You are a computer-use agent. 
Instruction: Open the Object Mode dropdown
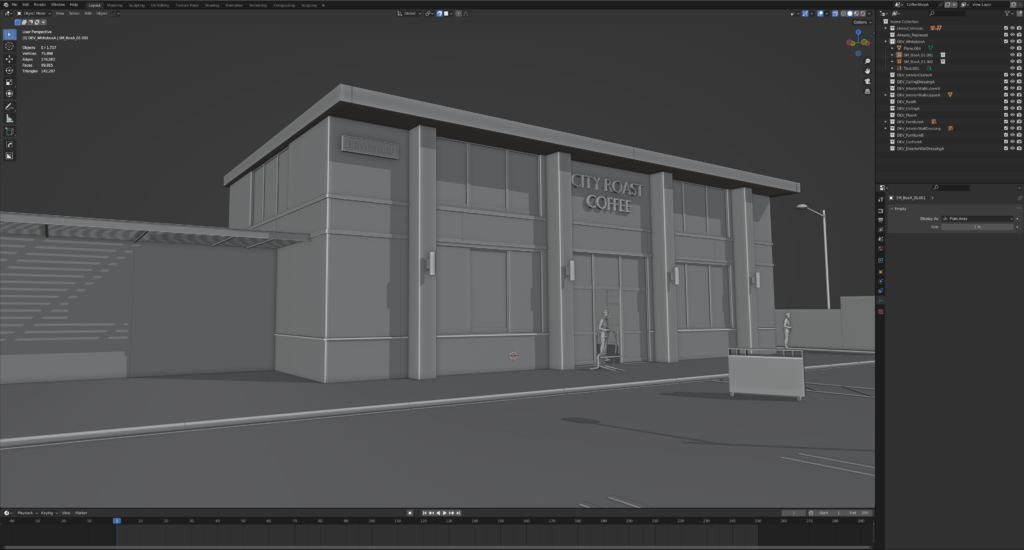tap(33, 13)
